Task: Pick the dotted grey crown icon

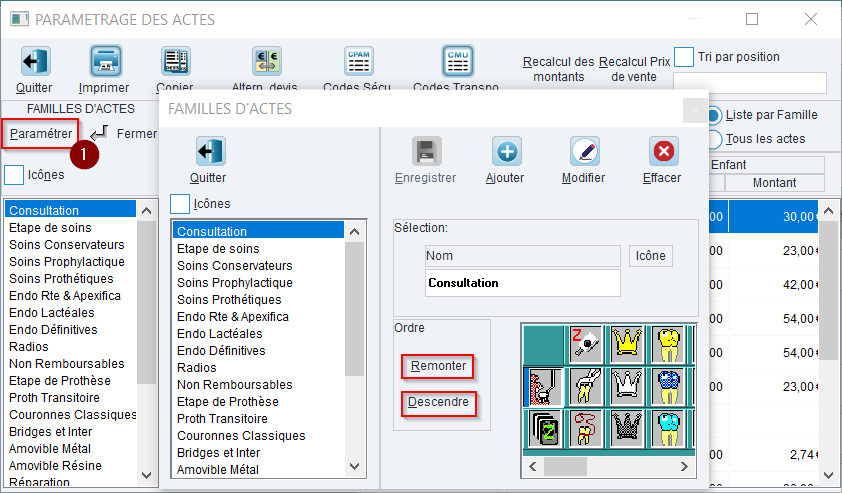Action: tap(627, 429)
